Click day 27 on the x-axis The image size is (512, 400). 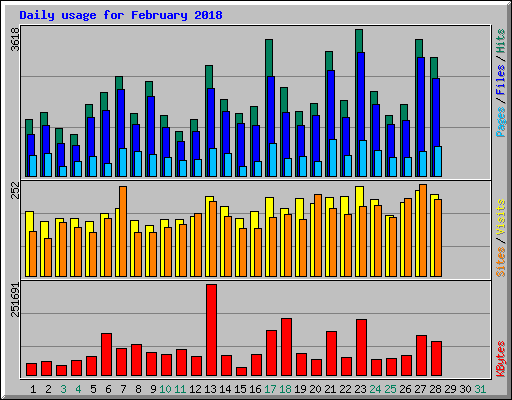(x=420, y=389)
